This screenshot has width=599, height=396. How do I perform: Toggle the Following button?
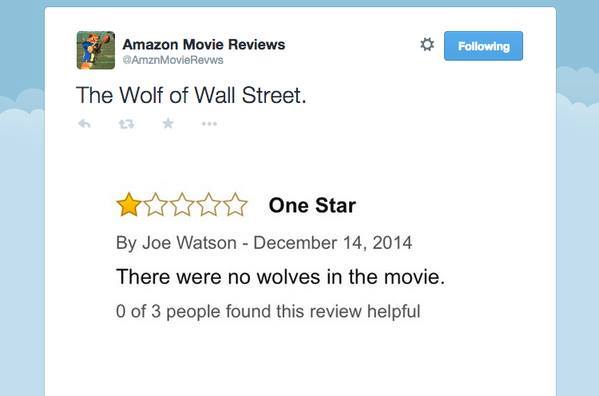pos(483,46)
